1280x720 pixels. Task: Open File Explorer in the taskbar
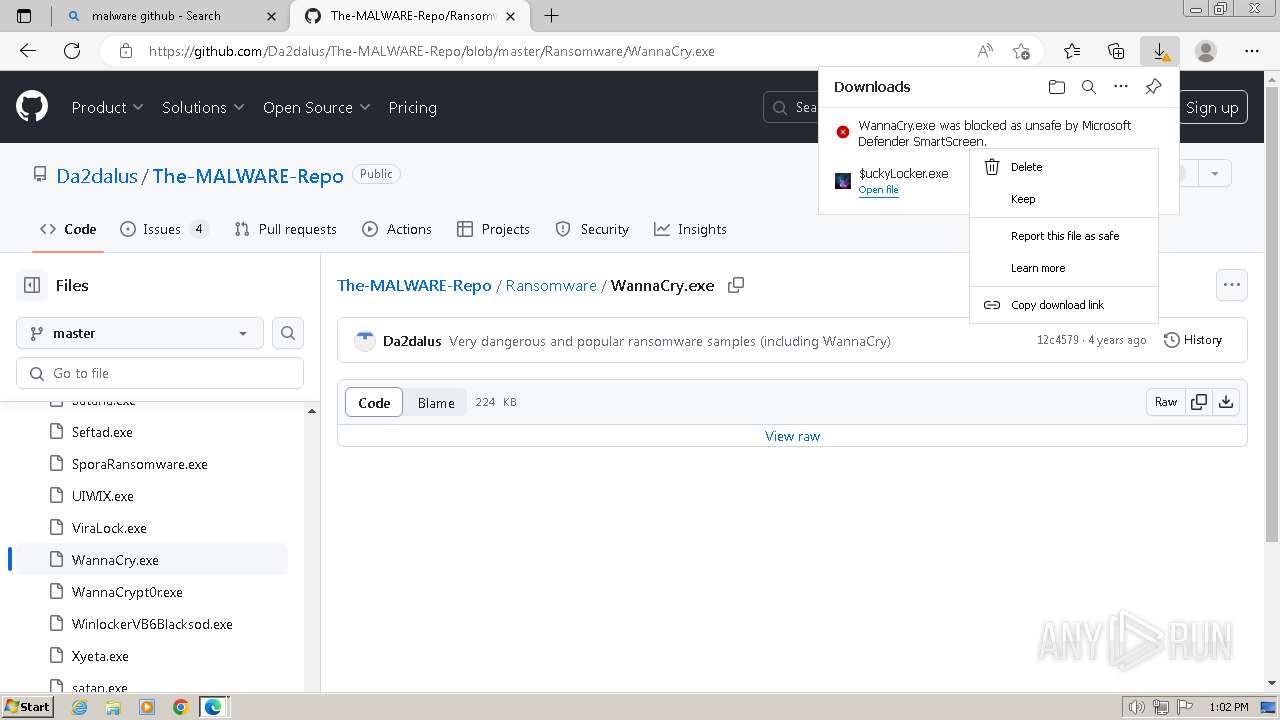click(x=113, y=707)
